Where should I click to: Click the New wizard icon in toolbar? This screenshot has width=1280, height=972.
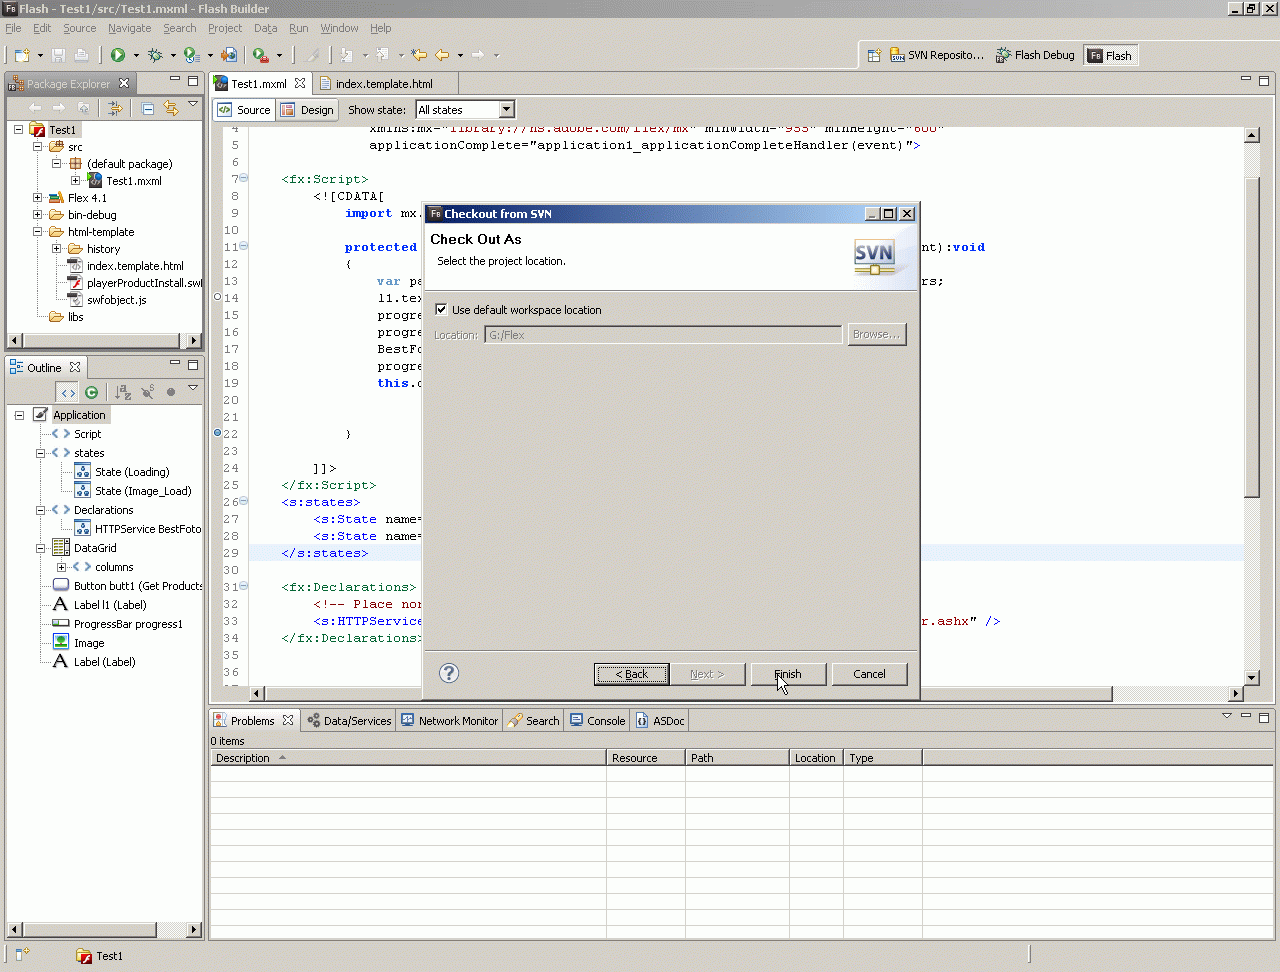click(22, 55)
